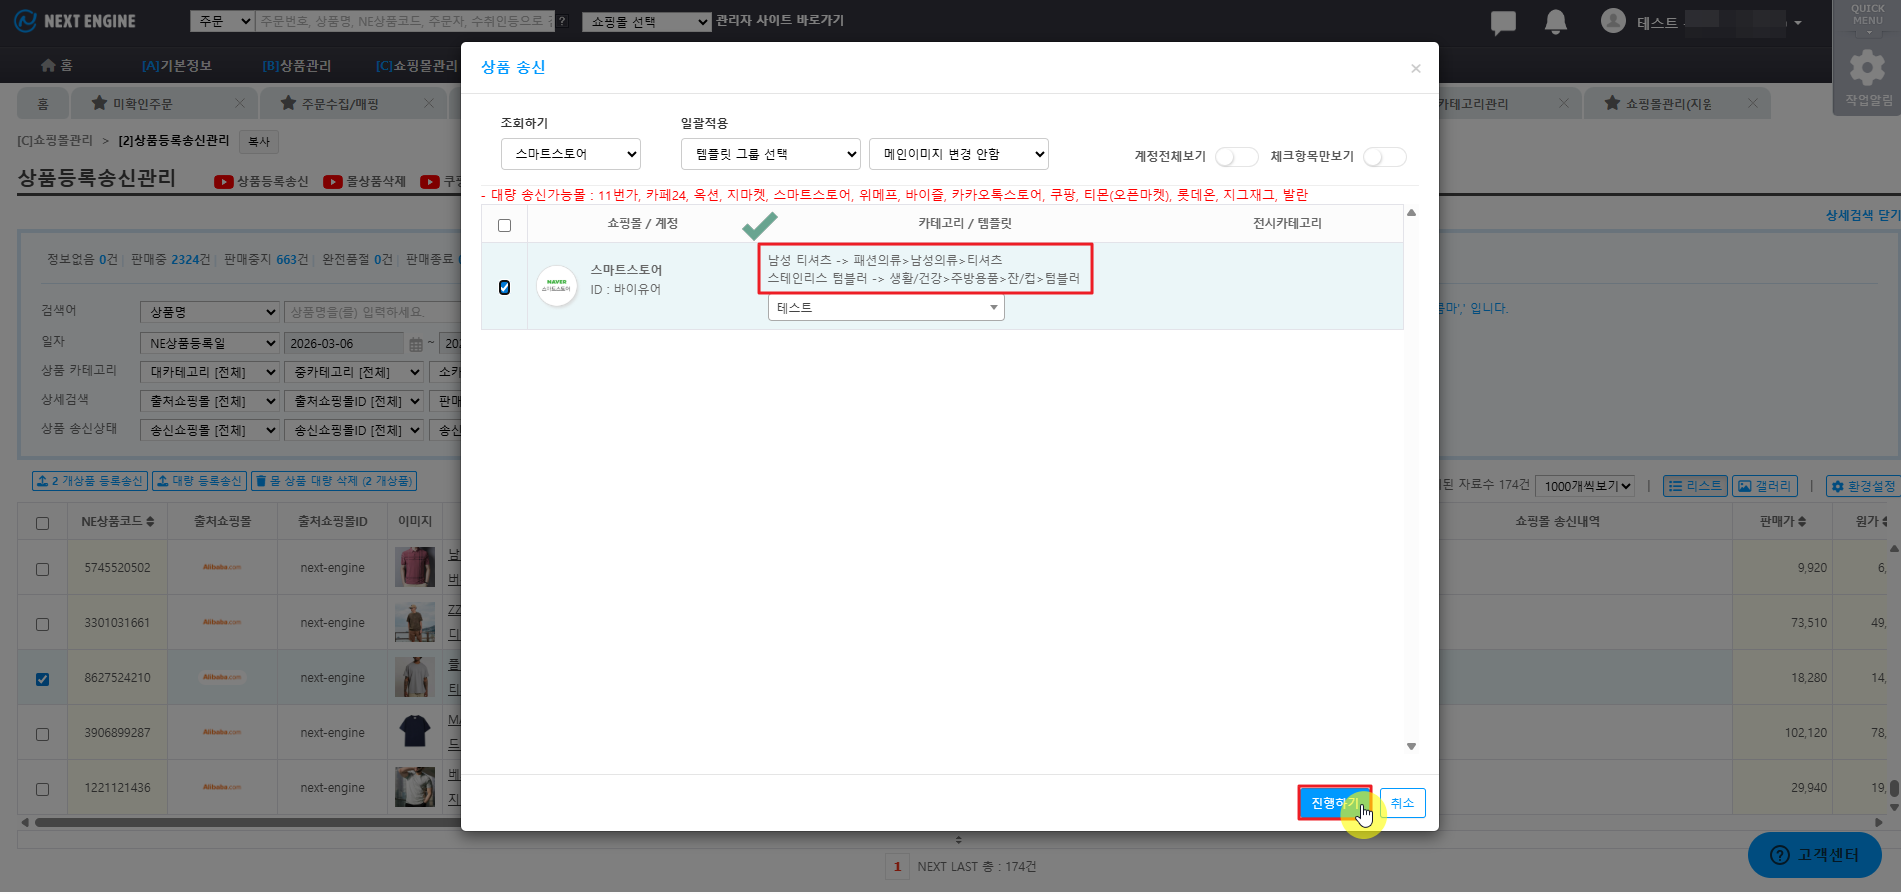Click the 고객센터 help button
This screenshot has width=1901, height=894.
tap(1814, 855)
